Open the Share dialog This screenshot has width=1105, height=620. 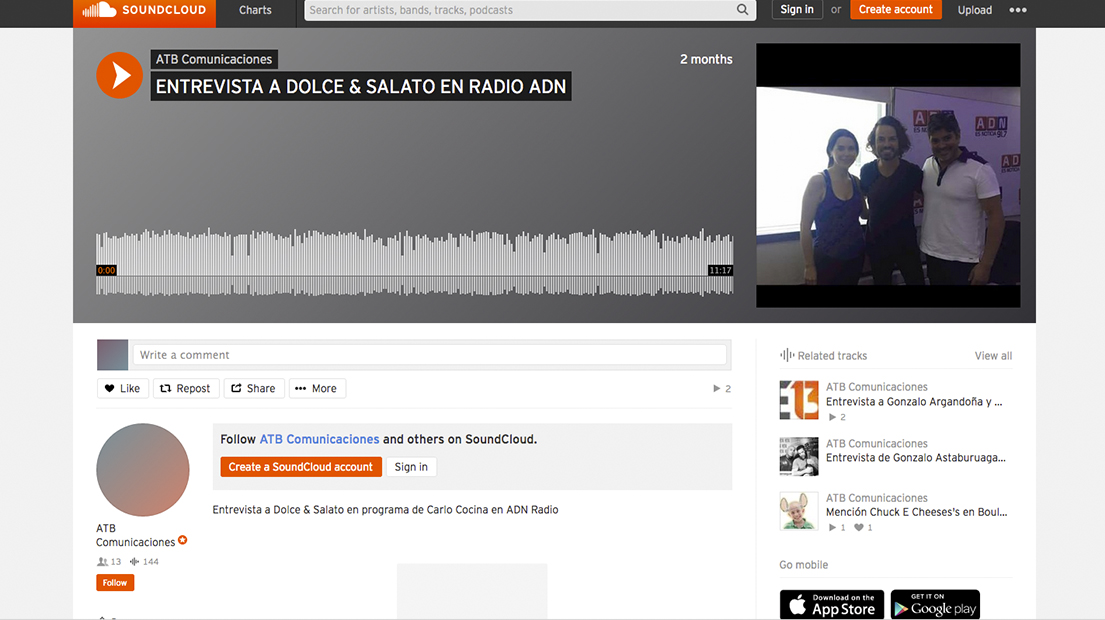253,388
